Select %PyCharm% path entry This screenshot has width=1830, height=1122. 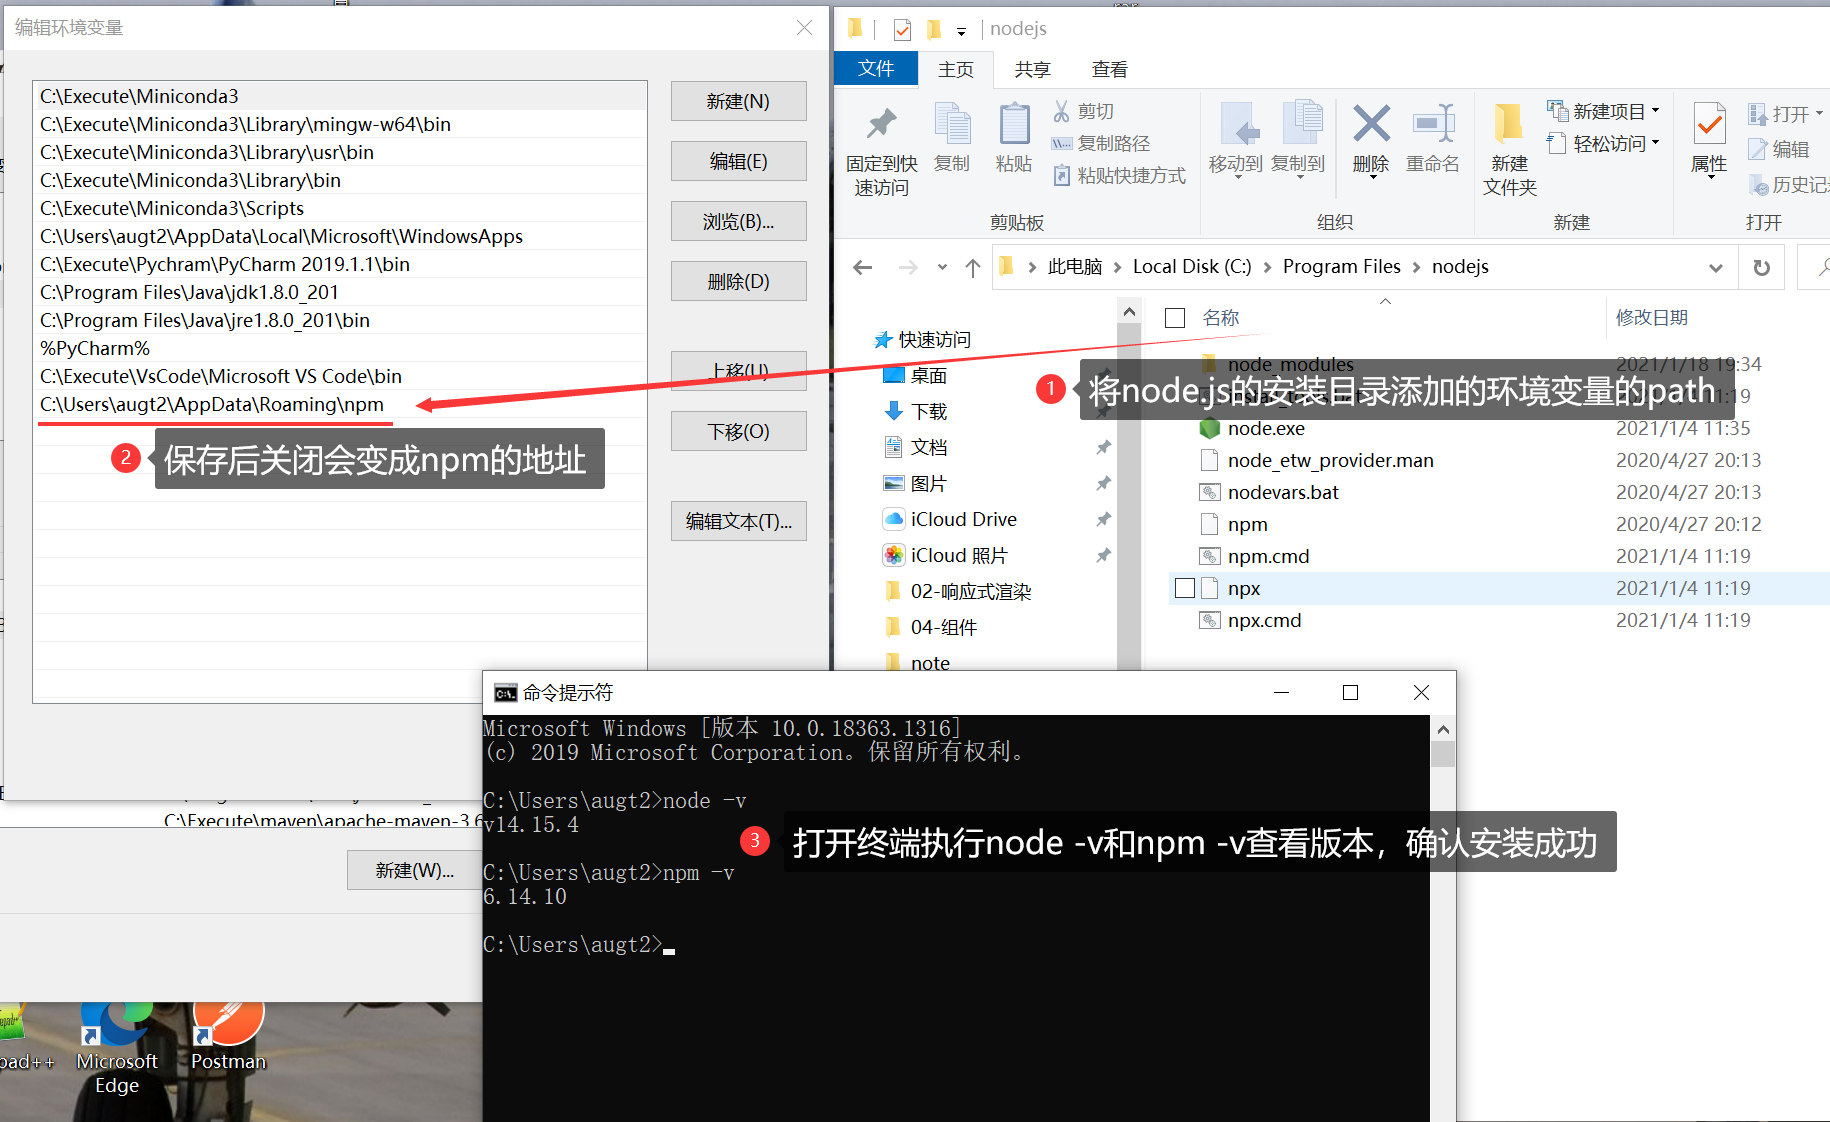[x=340, y=348]
